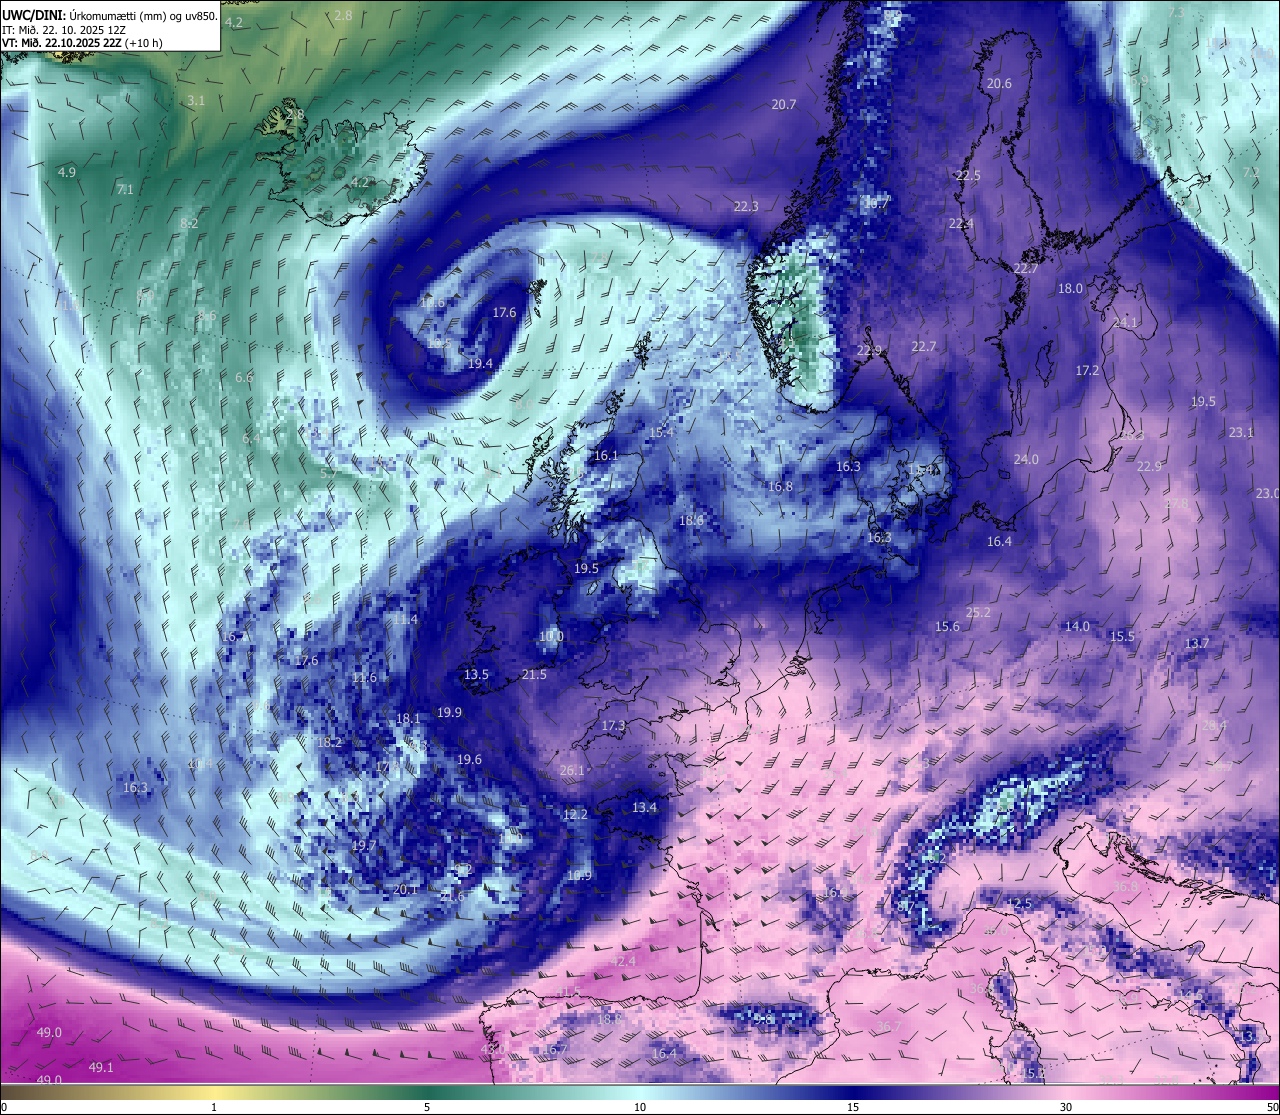
Task: Click the 1 tick on the color scale
Action: click(x=214, y=1107)
